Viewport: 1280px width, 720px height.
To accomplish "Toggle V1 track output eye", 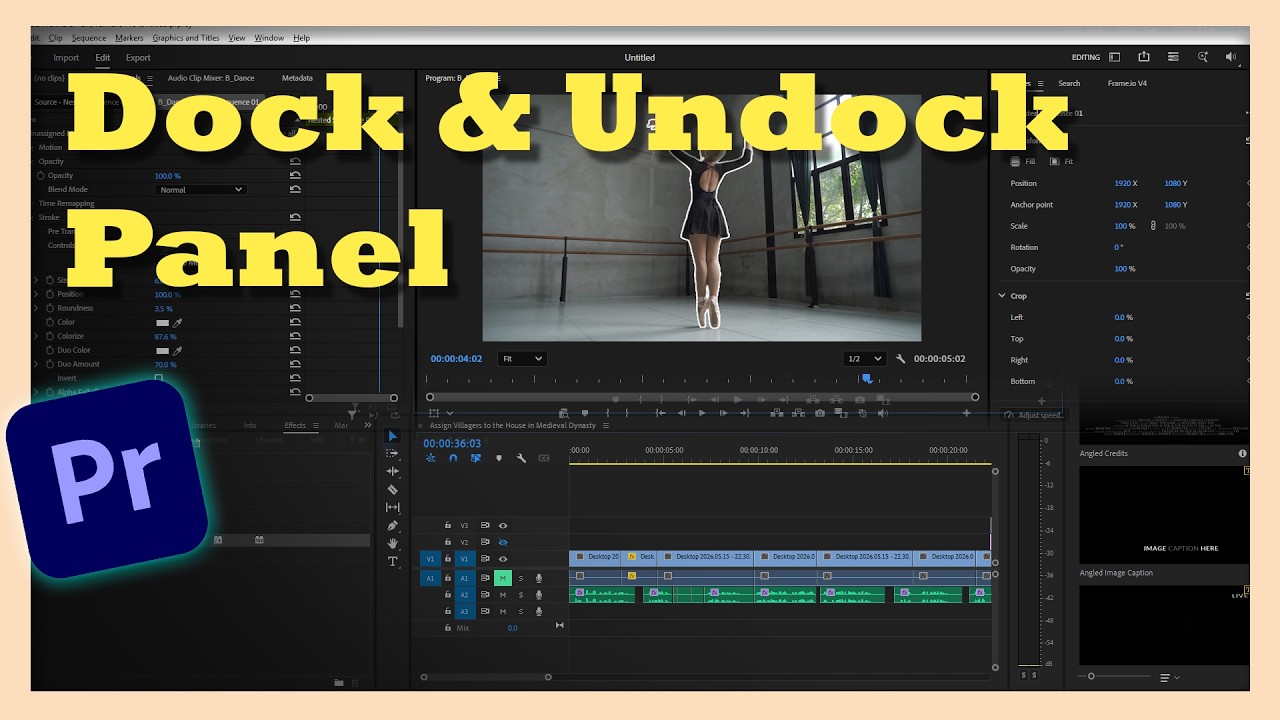I will tap(503, 559).
